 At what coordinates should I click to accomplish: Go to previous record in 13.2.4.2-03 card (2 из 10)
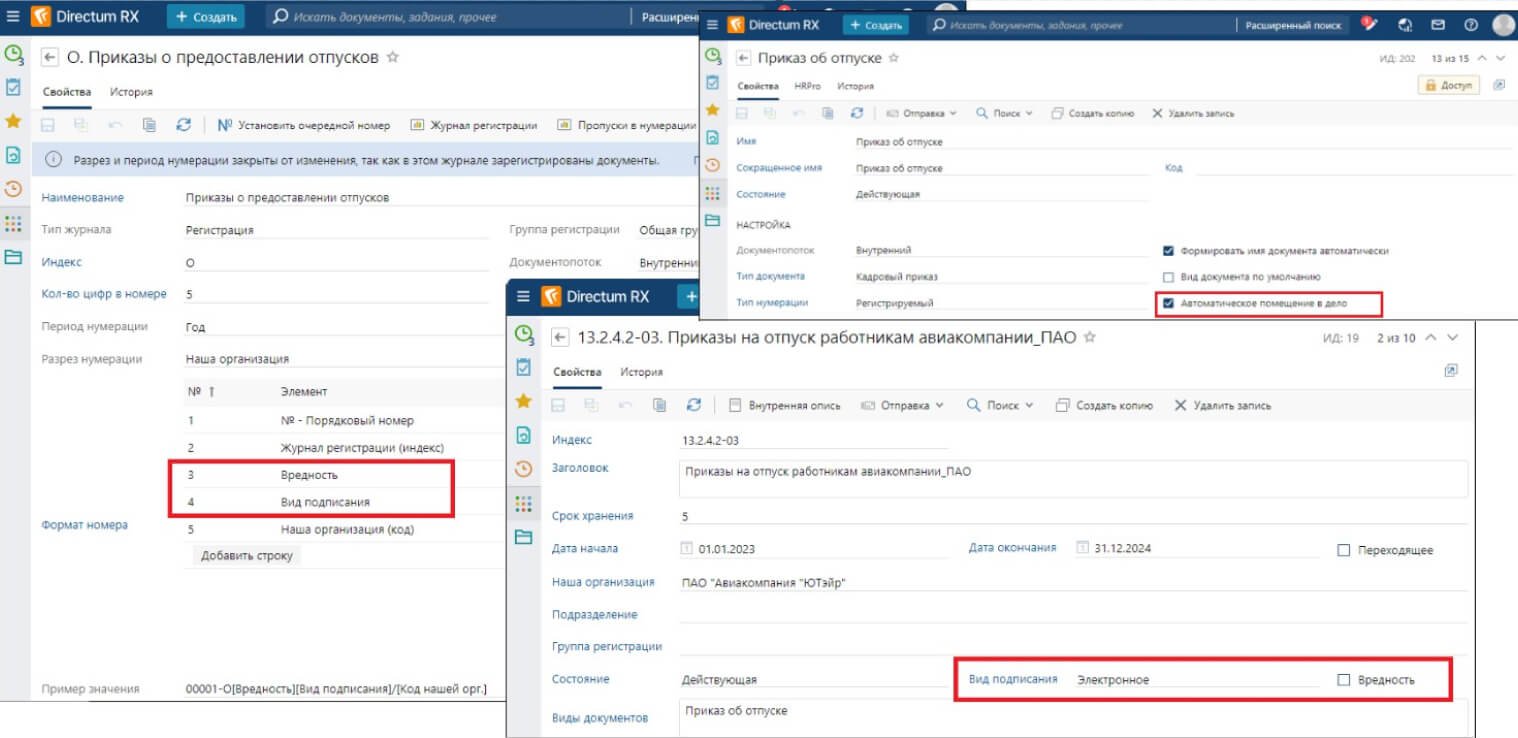1431,337
